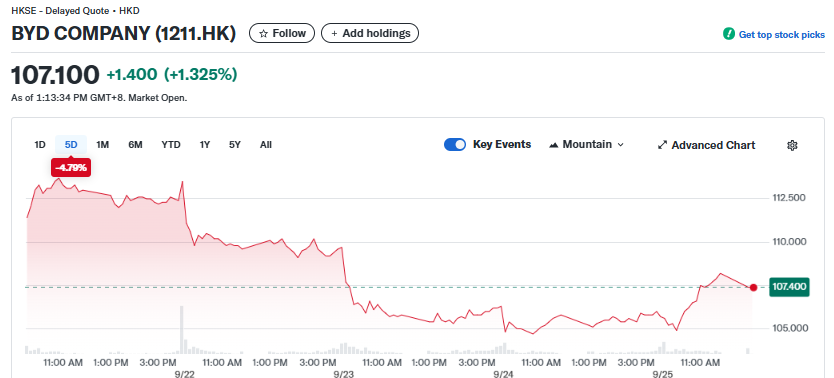The height and width of the screenshot is (378, 834).
Task: Click the Add holdings button
Action: [370, 33]
